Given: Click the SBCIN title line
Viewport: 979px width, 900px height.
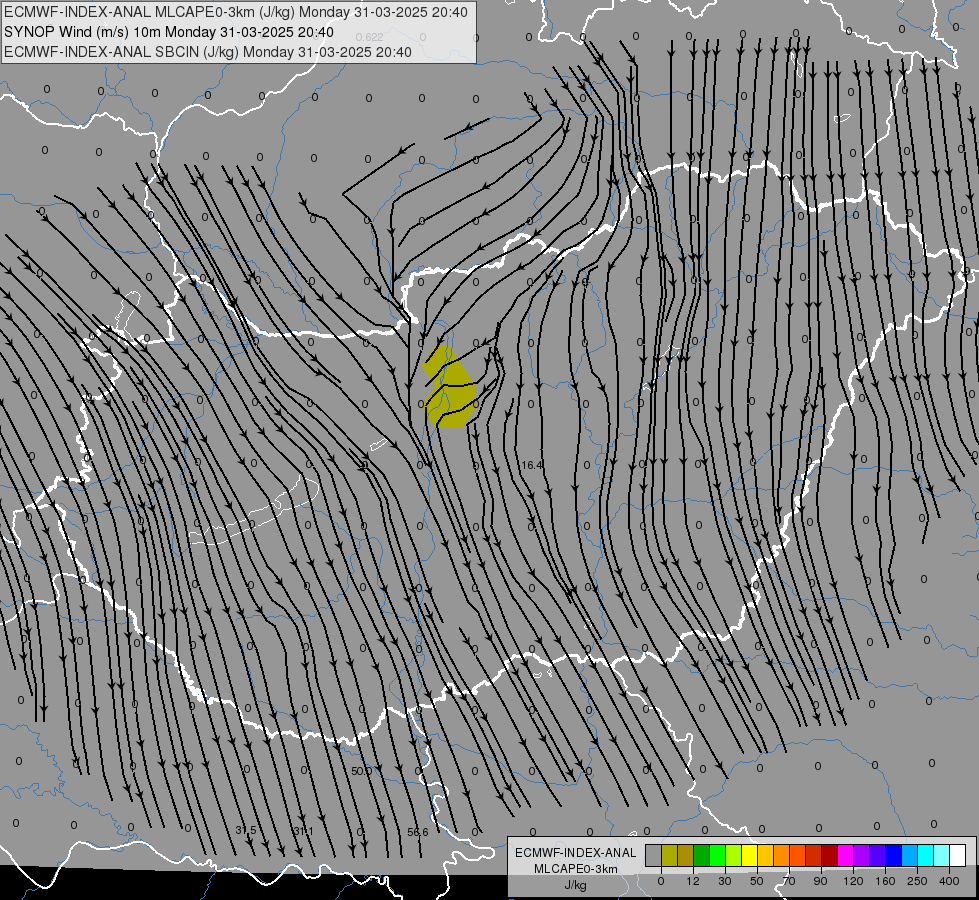Looking at the screenshot, I should tap(208, 52).
